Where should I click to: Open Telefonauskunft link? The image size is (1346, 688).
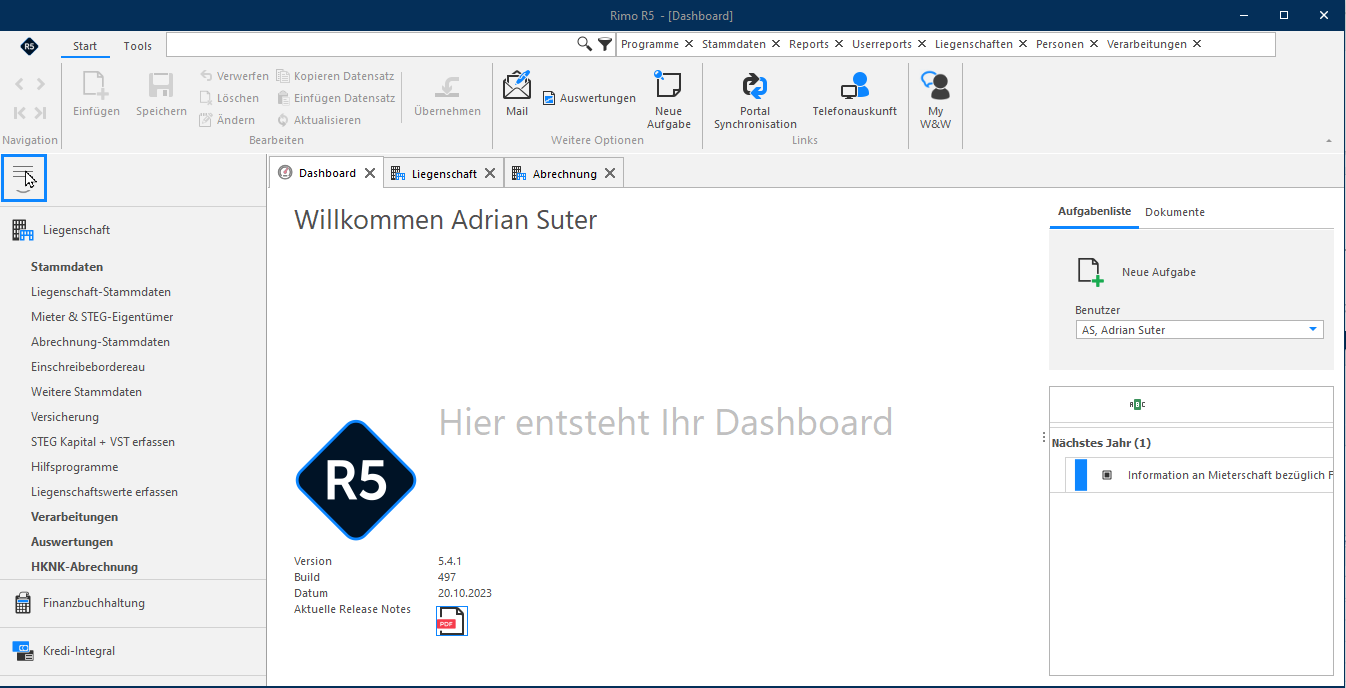pos(854,94)
